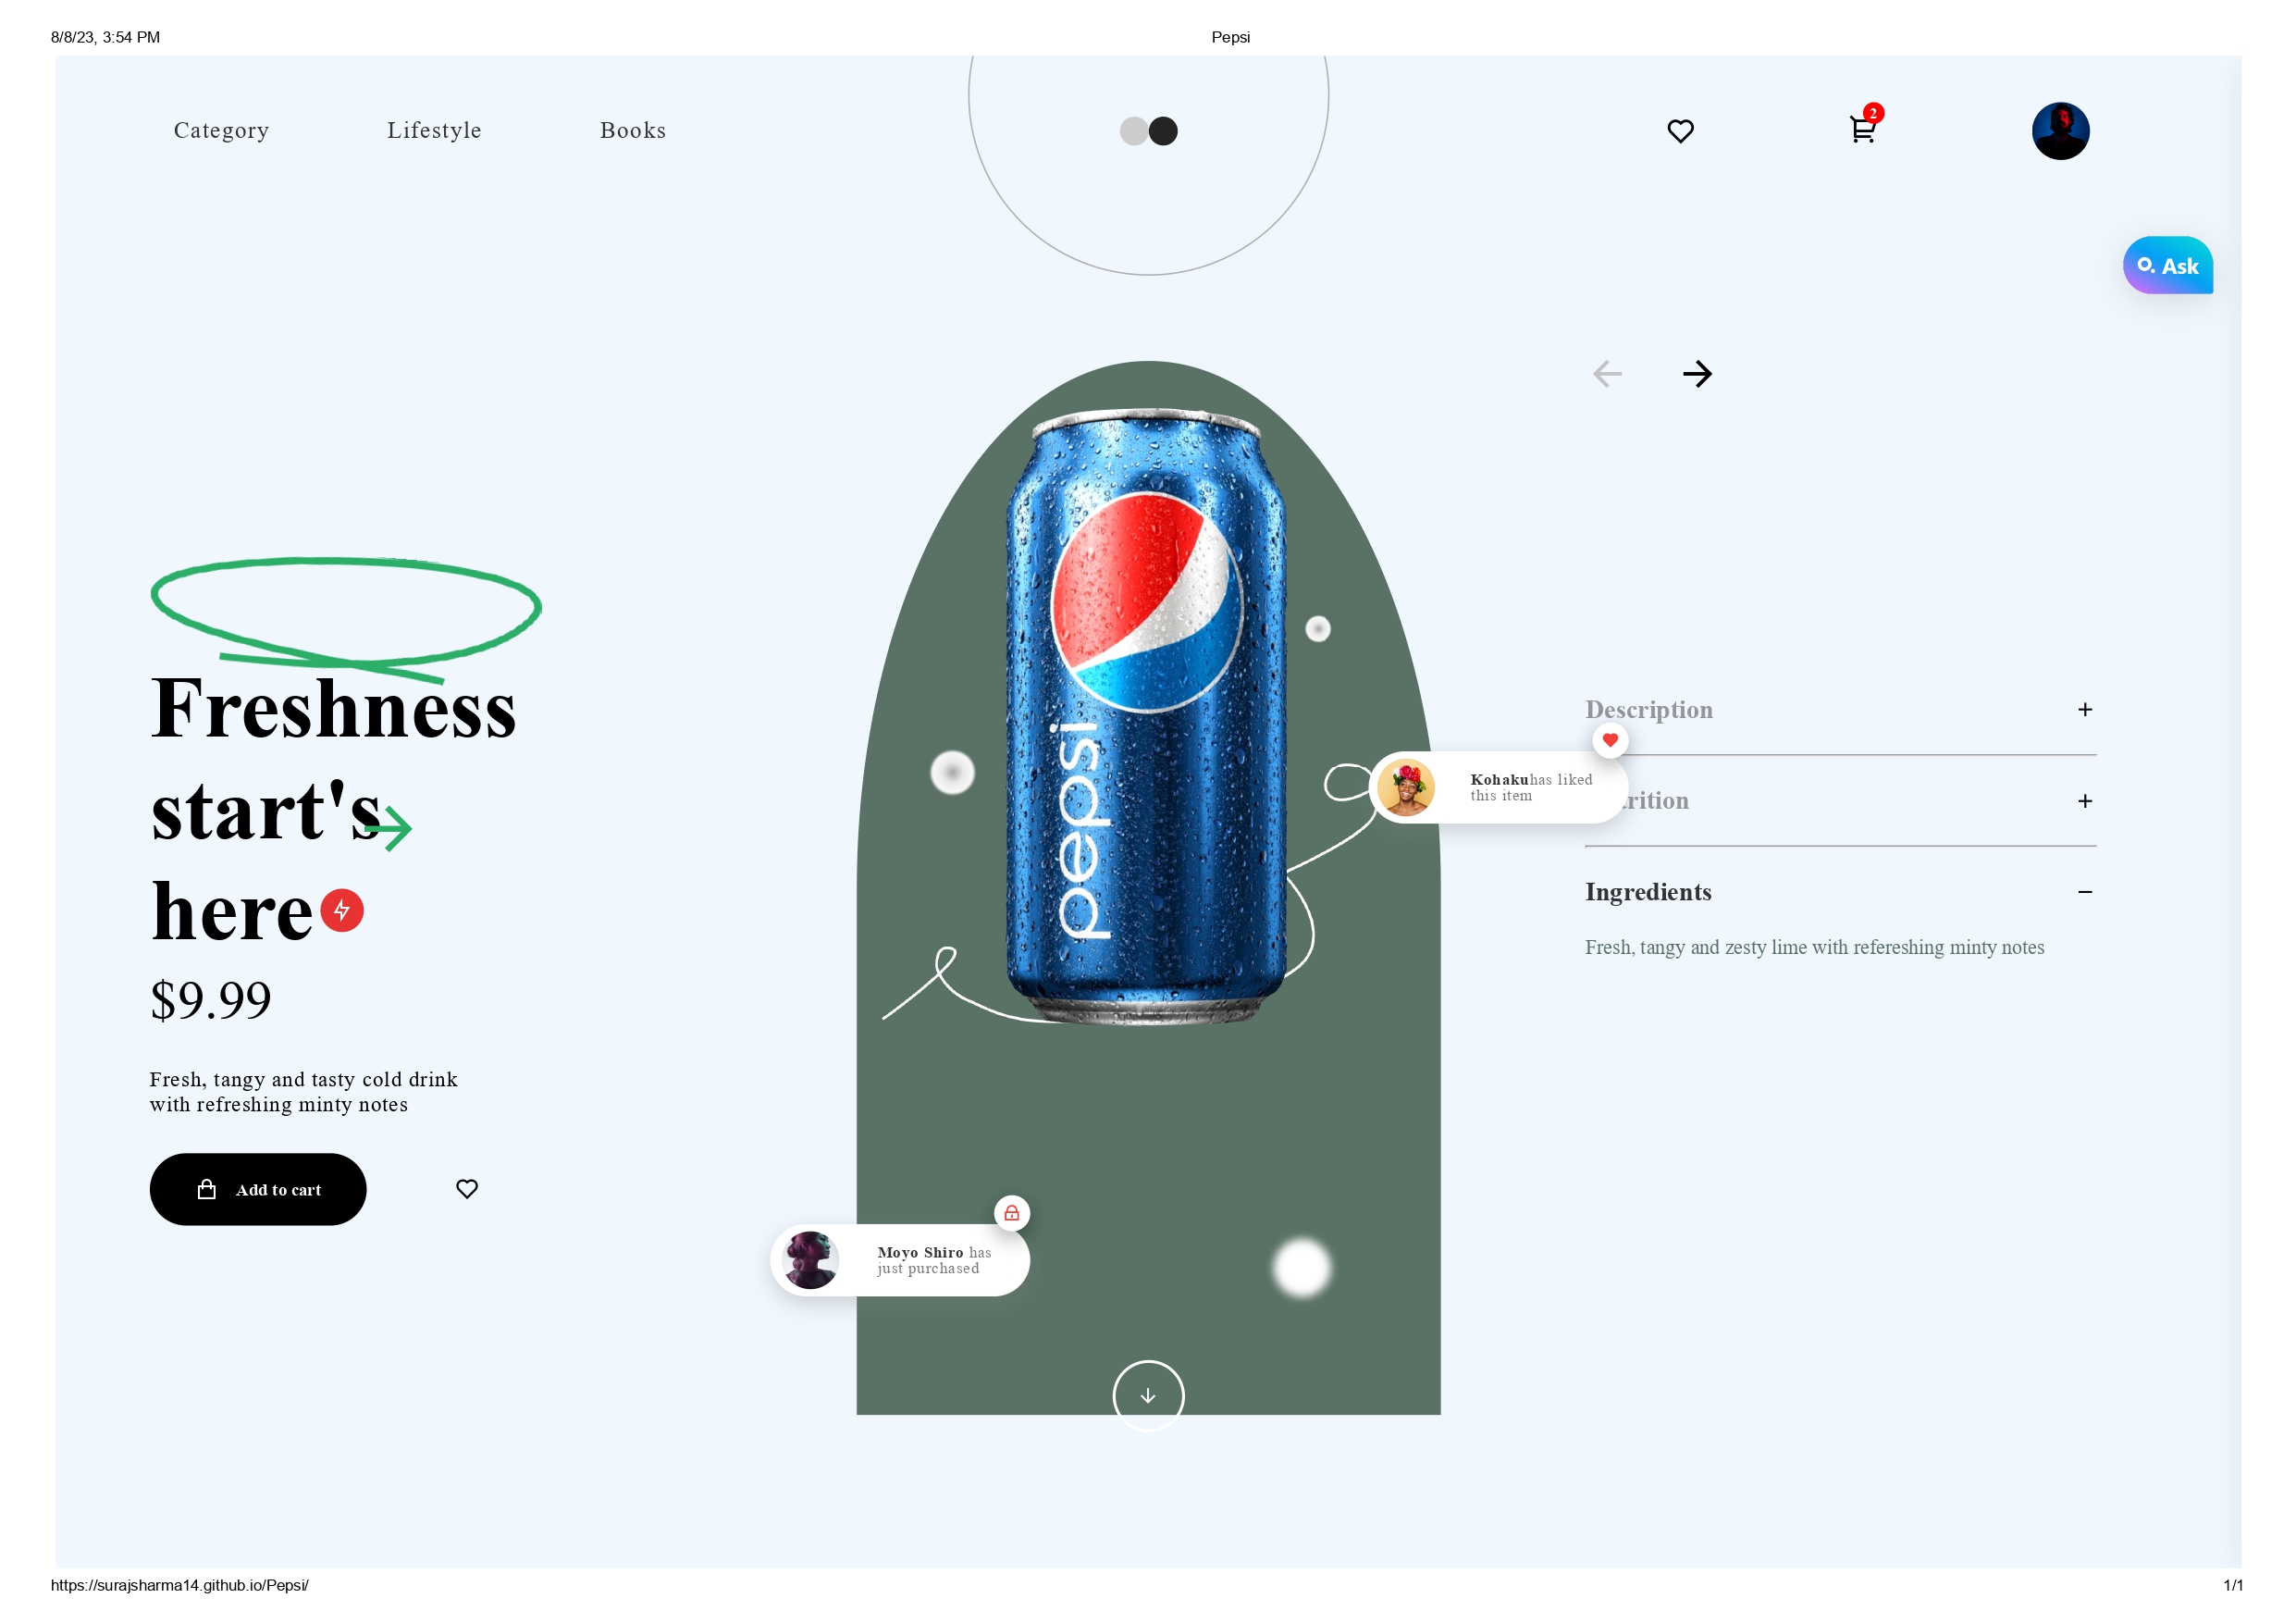The height and width of the screenshot is (1623, 2296).
Task: Toggle the wishlist heart next to Add to cart
Action: [467, 1189]
